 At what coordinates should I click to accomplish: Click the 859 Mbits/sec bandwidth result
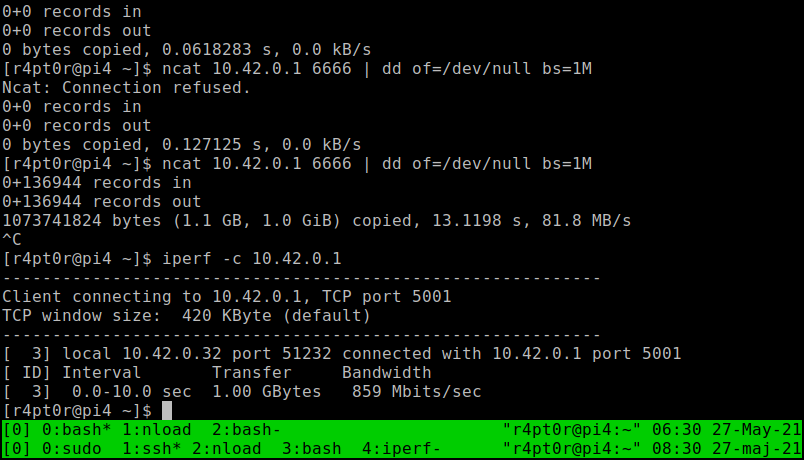click(x=416, y=392)
